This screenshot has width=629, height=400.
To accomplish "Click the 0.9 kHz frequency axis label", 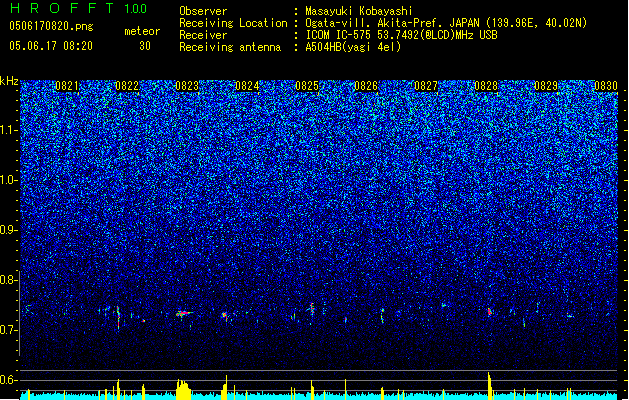I will click(x=9, y=230).
